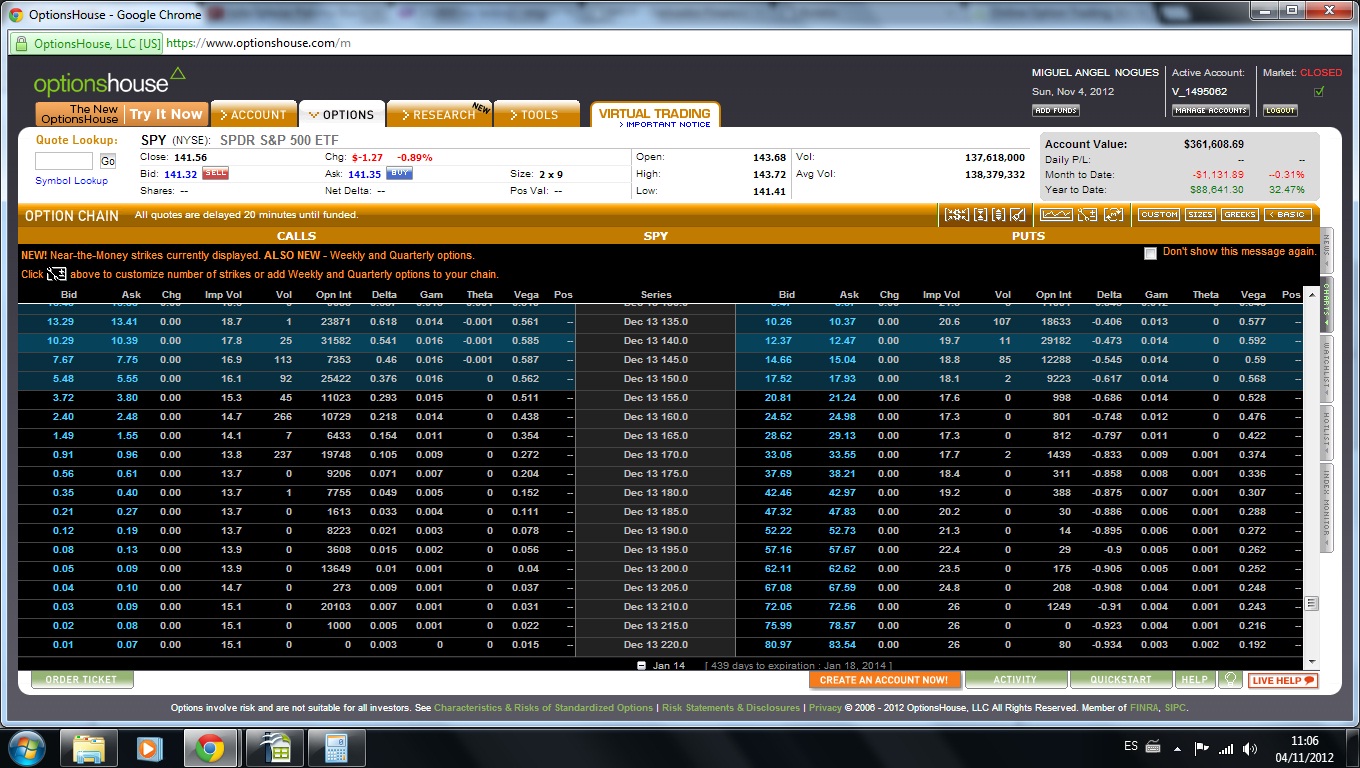Open the Research tab
The width and height of the screenshot is (1360, 768).
pos(439,114)
